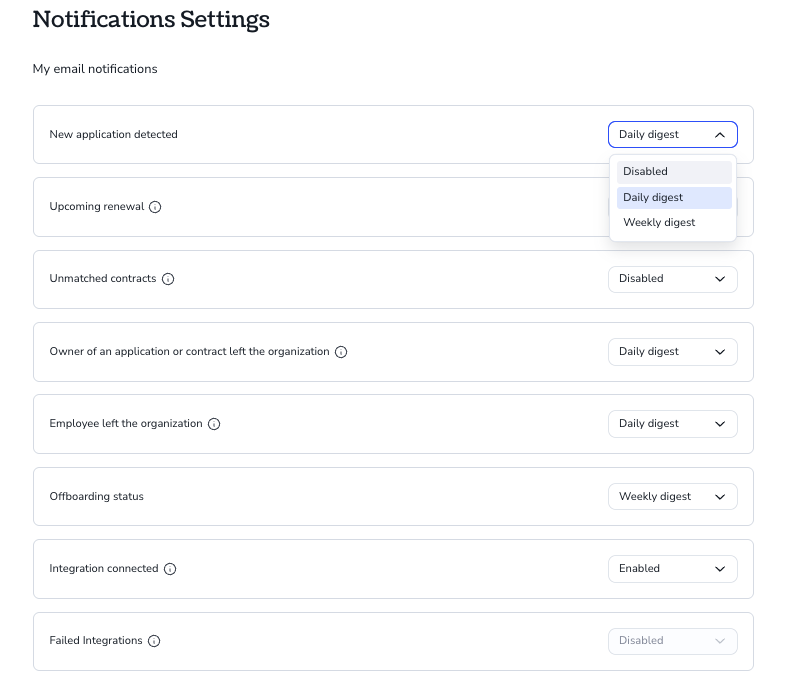Open Offboarding status Weekly digest dropdown
Screen dimensions: 802x687
tap(673, 497)
